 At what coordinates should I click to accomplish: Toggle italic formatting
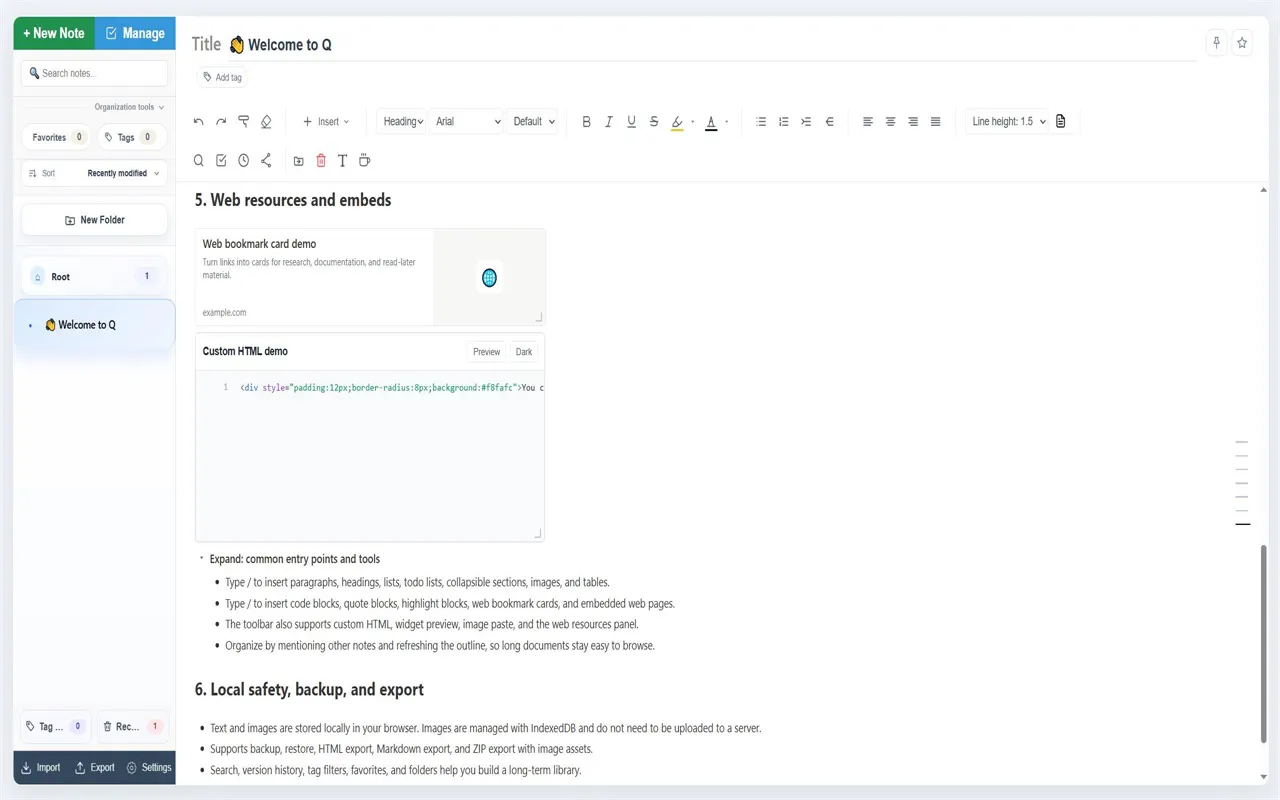pos(609,122)
